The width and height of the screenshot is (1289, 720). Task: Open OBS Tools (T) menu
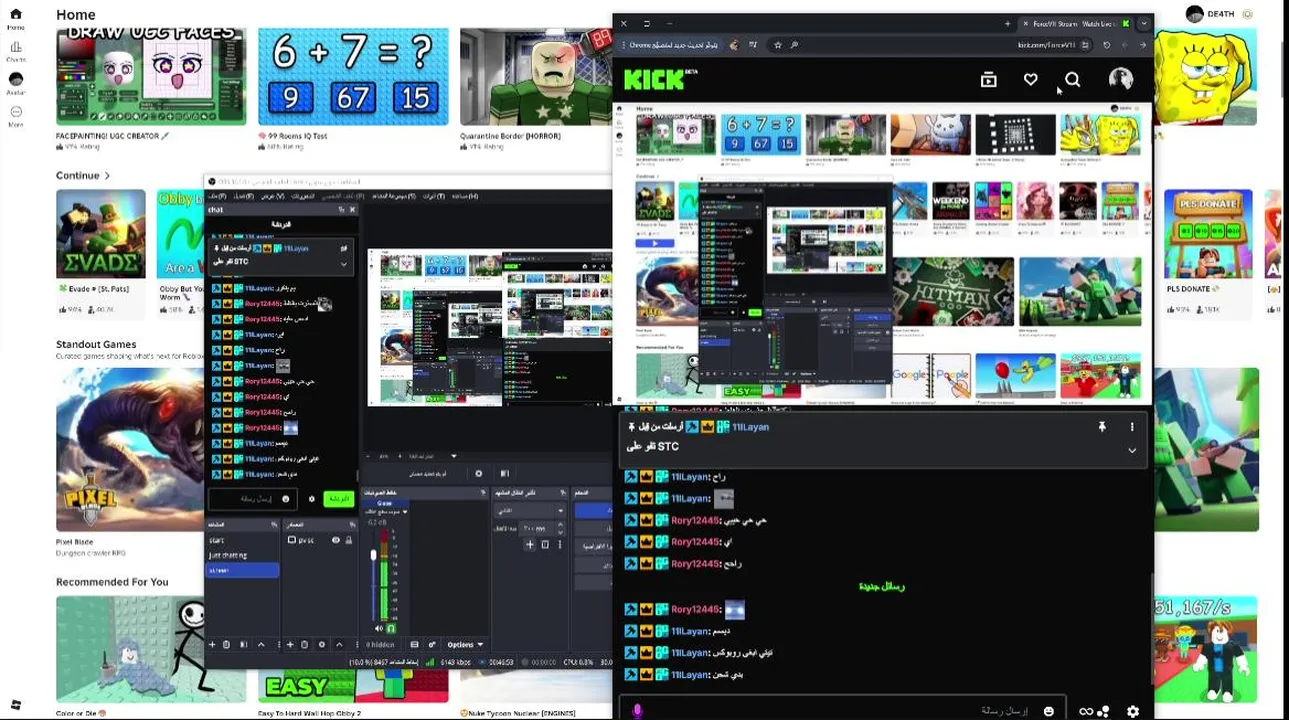[x=433, y=196]
